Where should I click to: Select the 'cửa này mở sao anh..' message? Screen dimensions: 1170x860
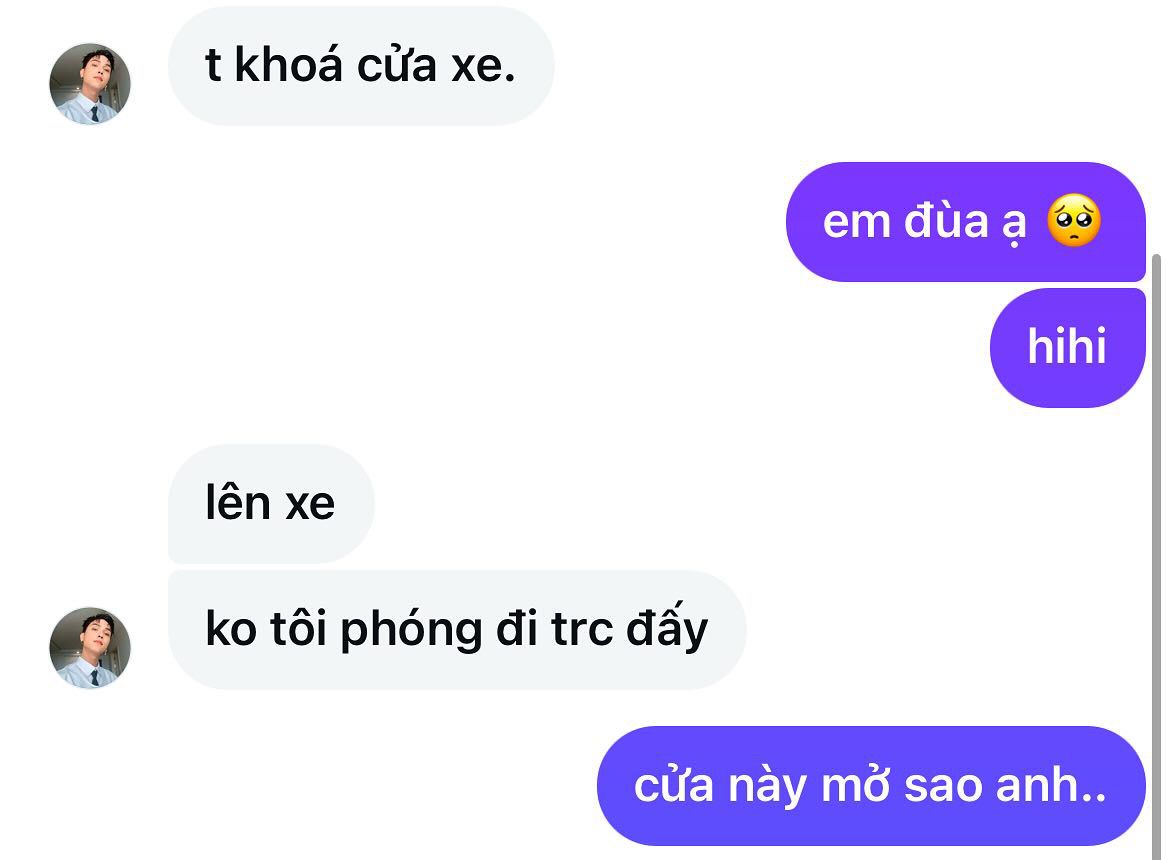pos(871,786)
